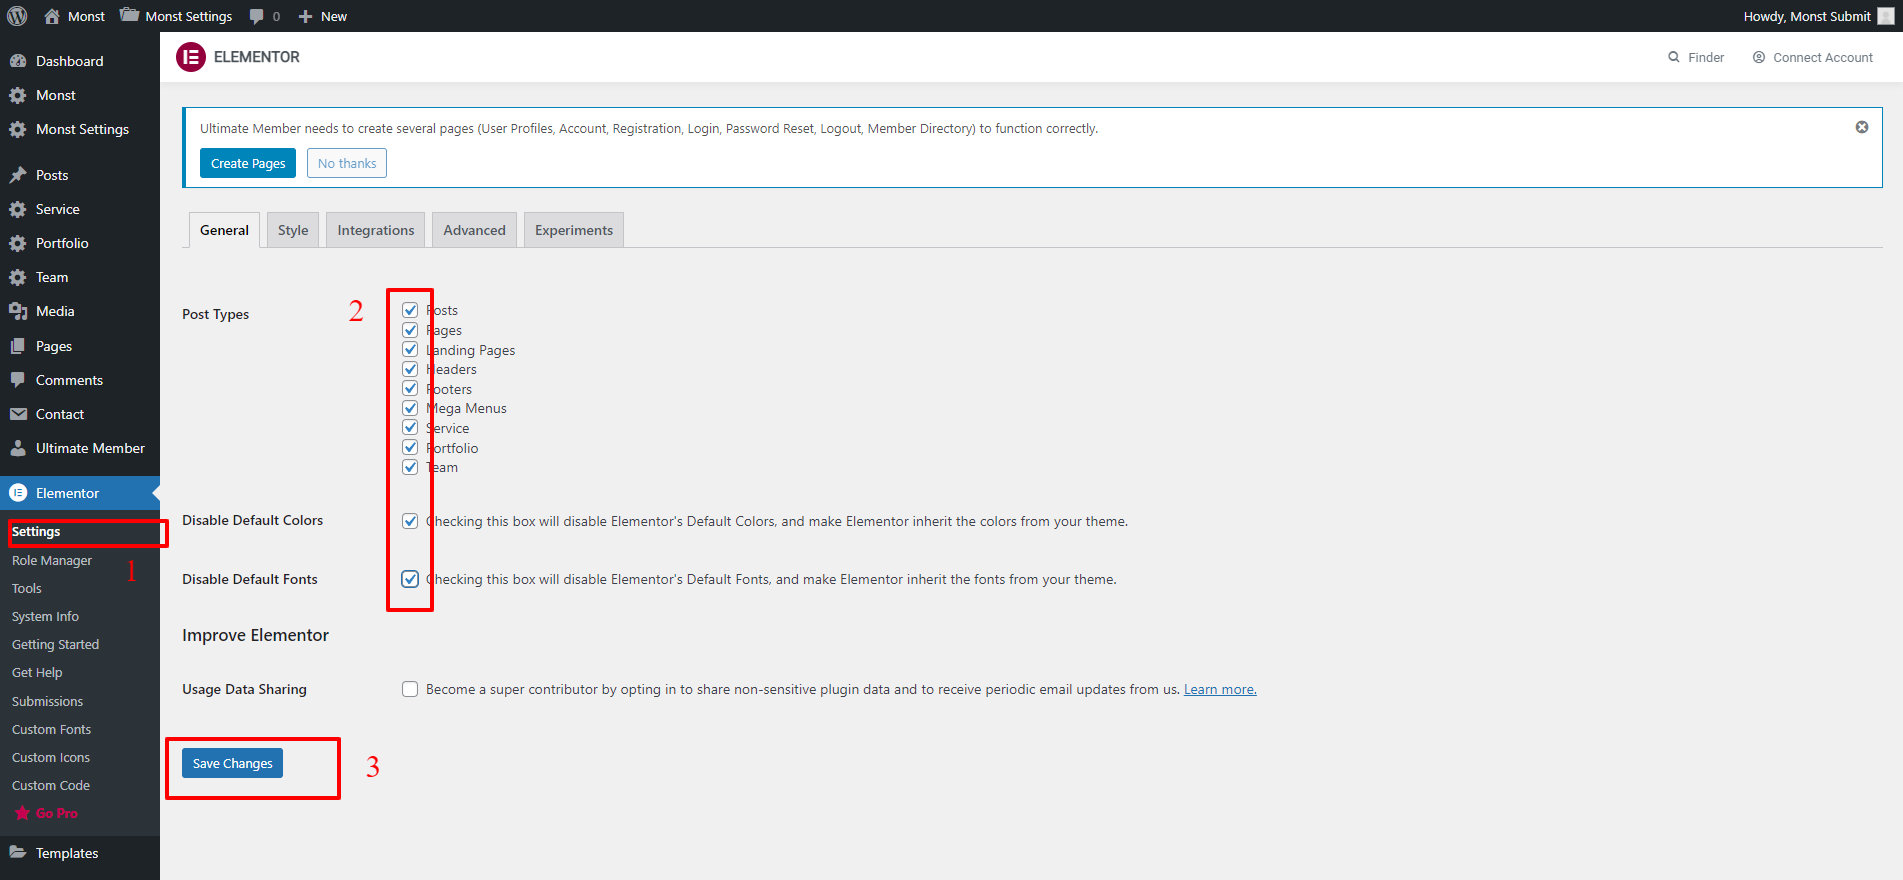Screen dimensions: 1903x880
Task: Click the Finder search icon
Action: (x=1673, y=57)
